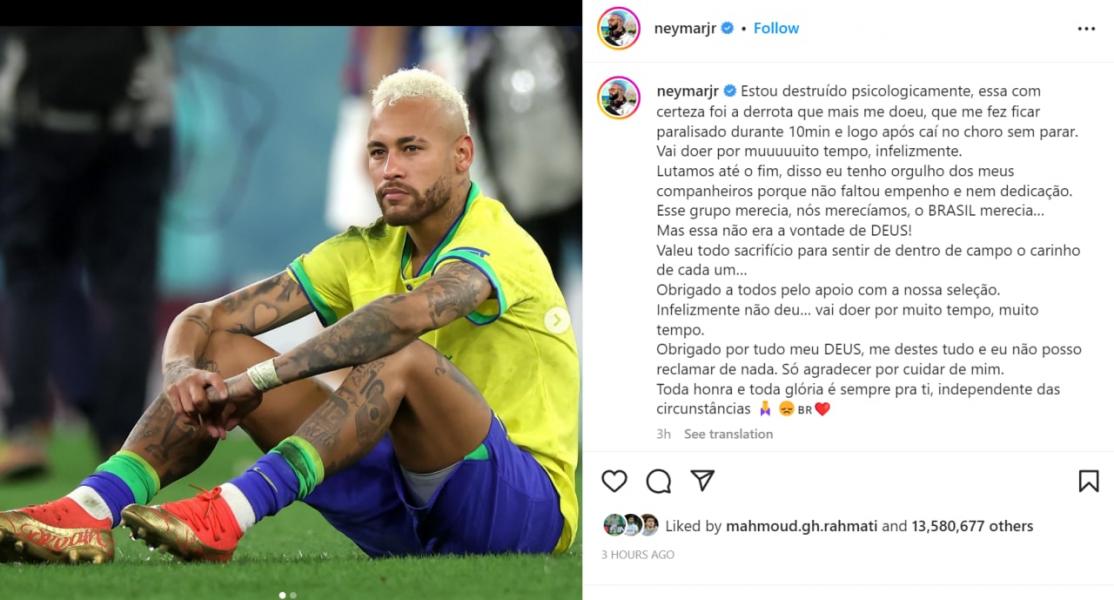Expand See translation under the caption
The height and width of the screenshot is (600, 1114).
click(x=728, y=434)
